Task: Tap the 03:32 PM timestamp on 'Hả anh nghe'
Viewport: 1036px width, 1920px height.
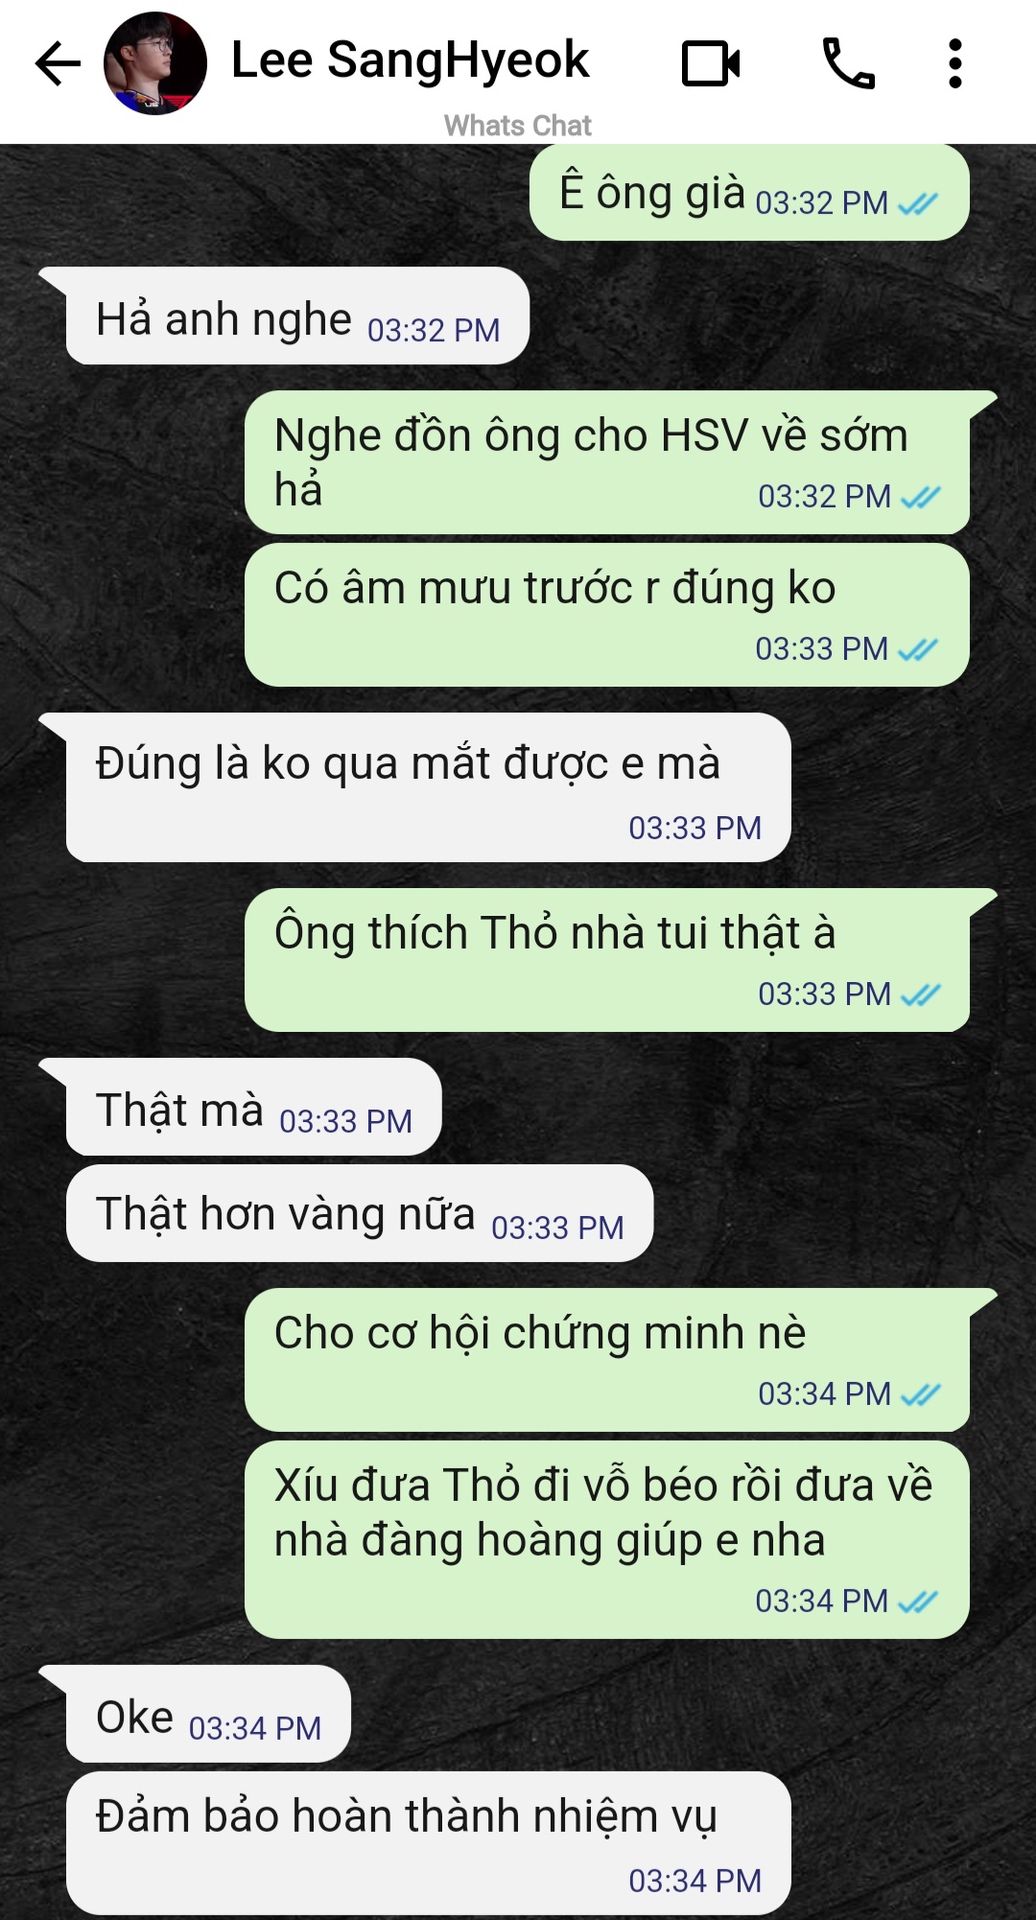Action: [x=433, y=330]
